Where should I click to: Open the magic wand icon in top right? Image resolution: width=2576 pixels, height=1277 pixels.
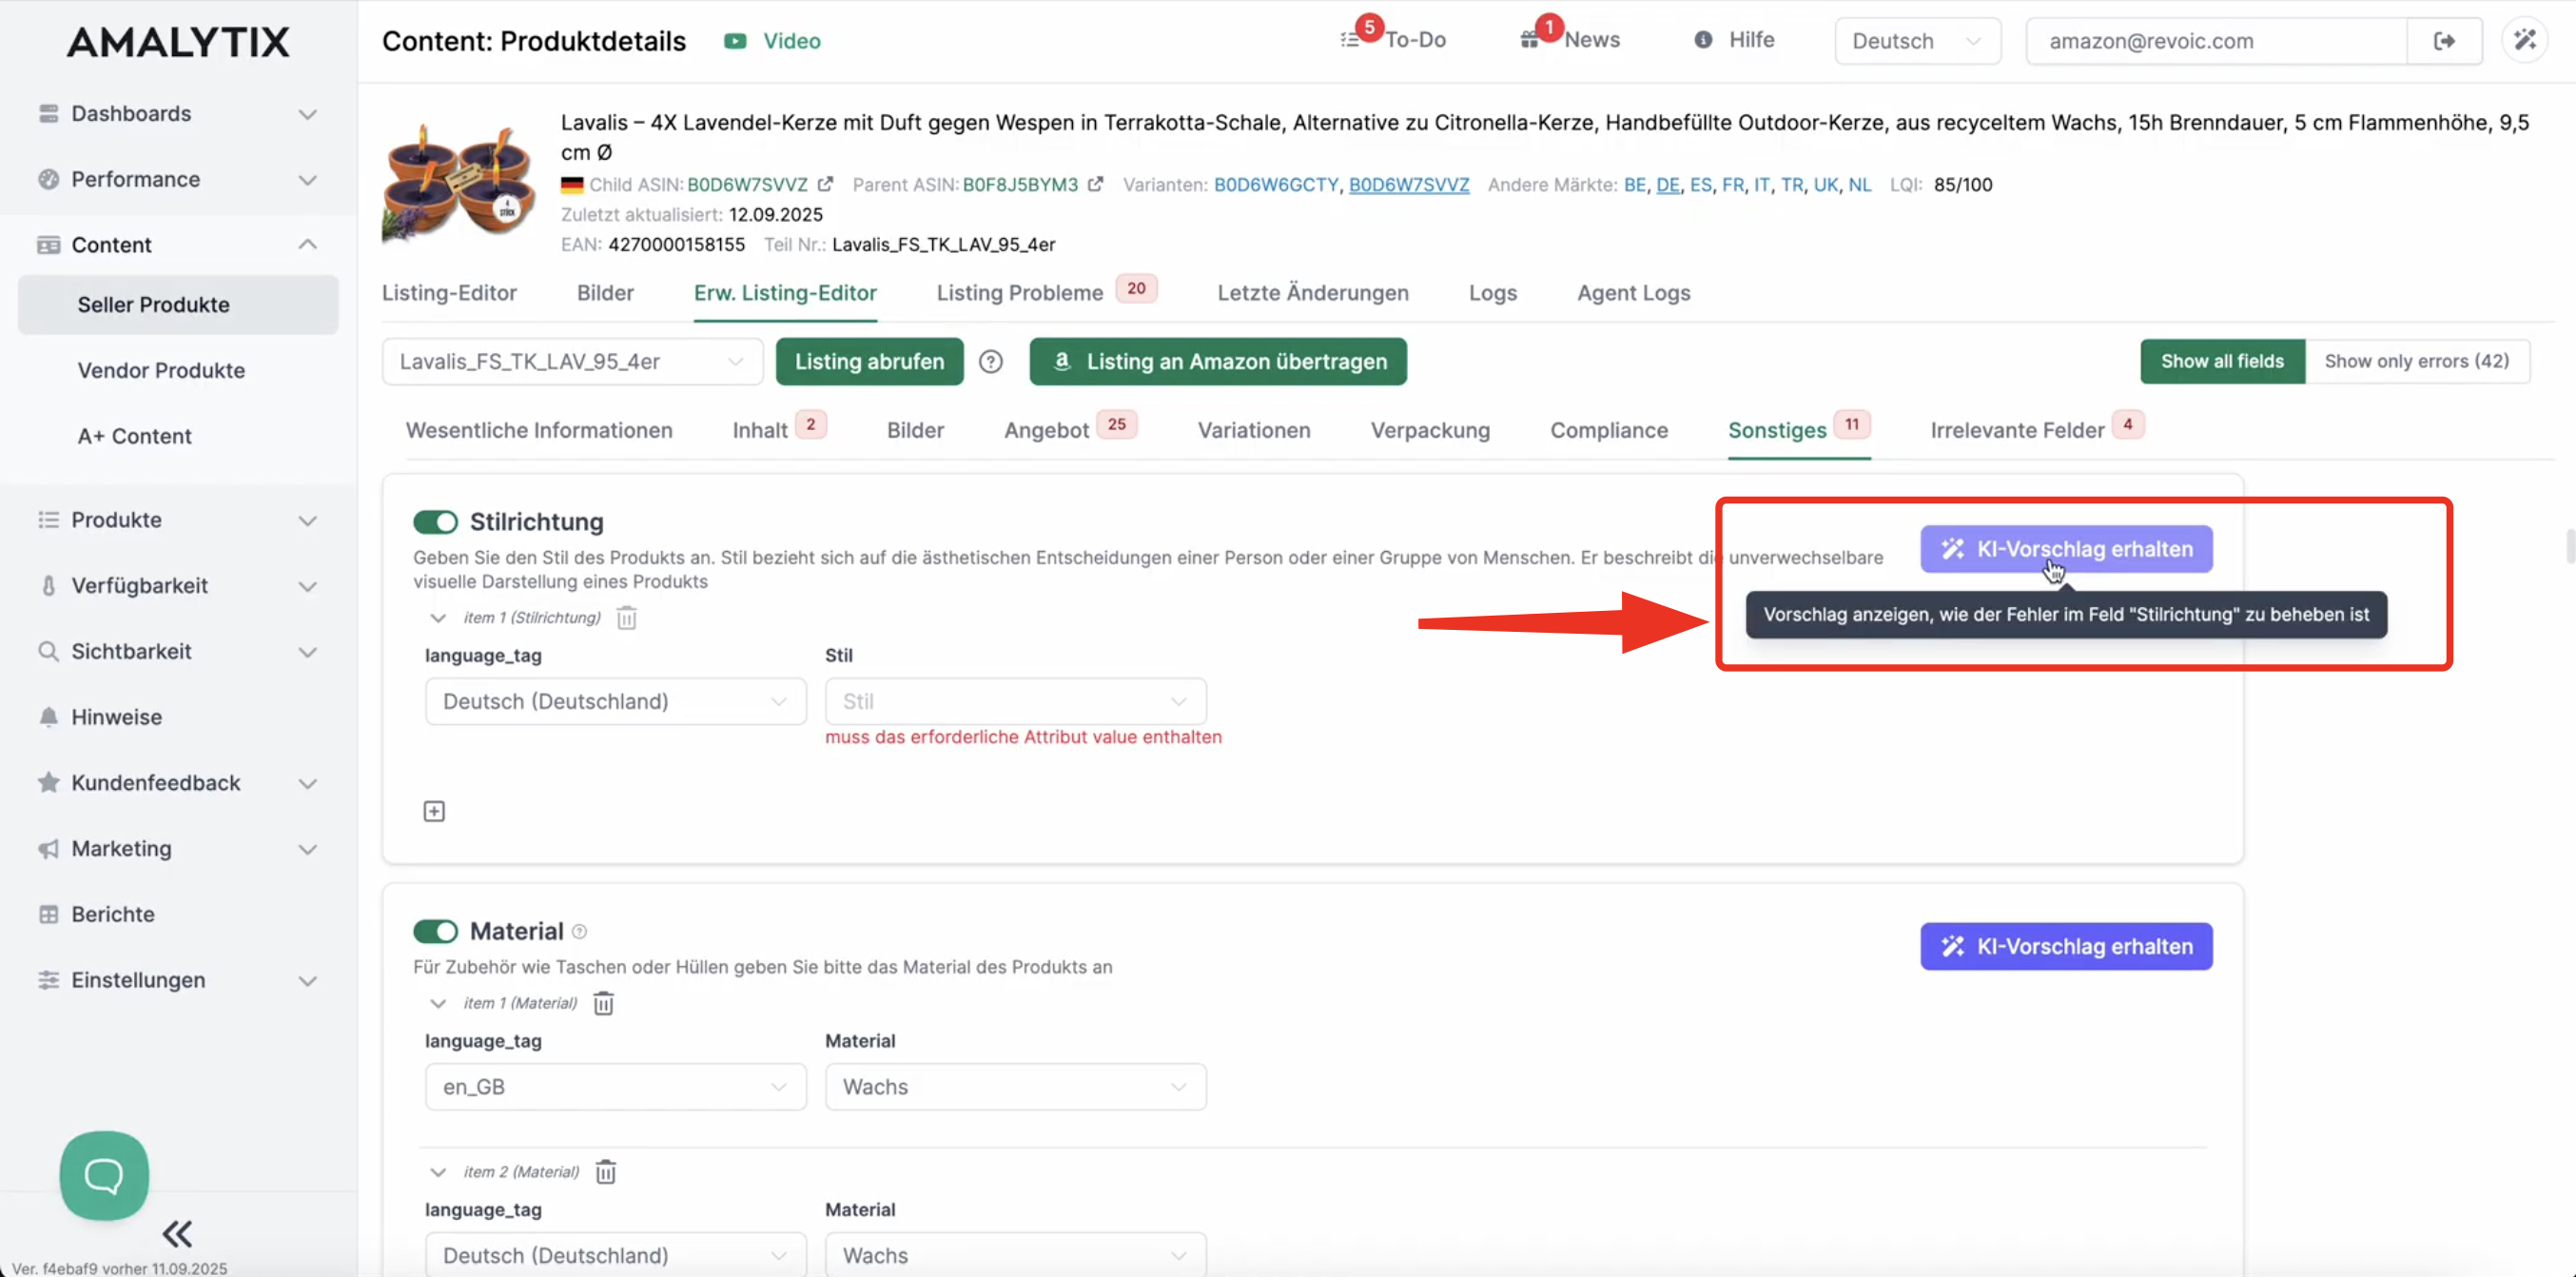coord(2524,41)
